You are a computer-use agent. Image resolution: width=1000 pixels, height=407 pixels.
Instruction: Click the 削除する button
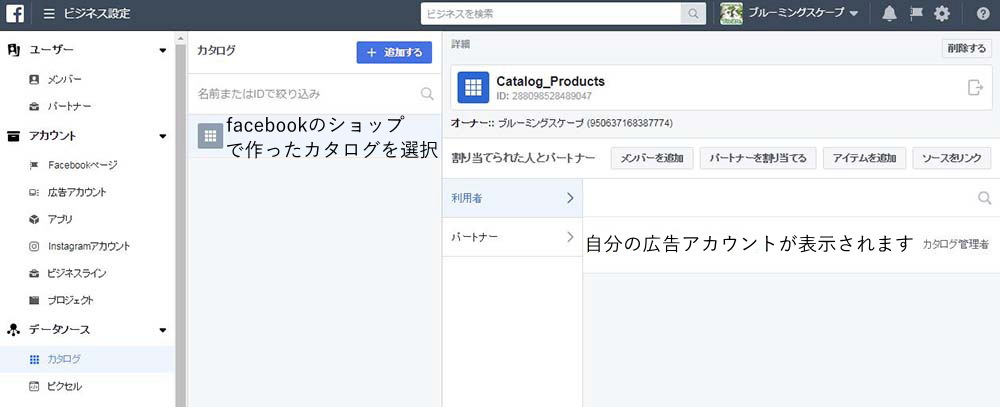point(967,48)
